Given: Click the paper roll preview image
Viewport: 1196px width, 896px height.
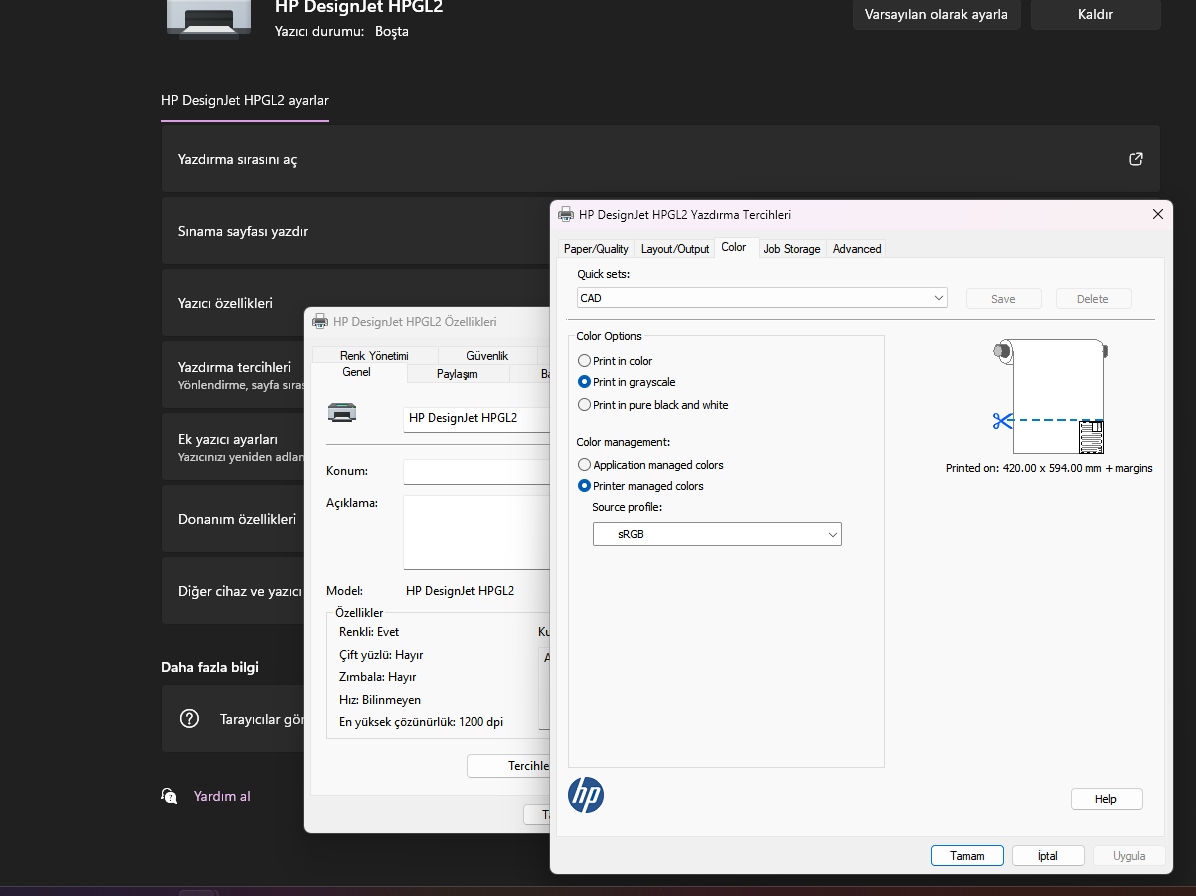Looking at the screenshot, I should [1050, 397].
